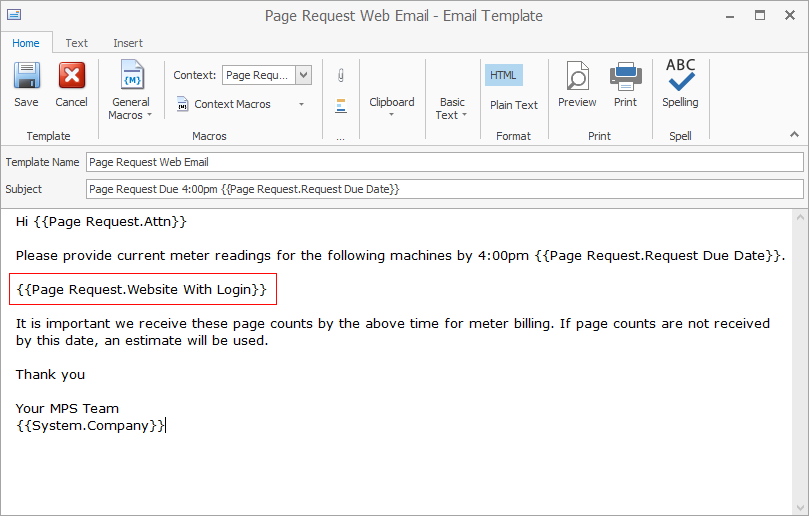Click the paperclip attachment icon

341,75
